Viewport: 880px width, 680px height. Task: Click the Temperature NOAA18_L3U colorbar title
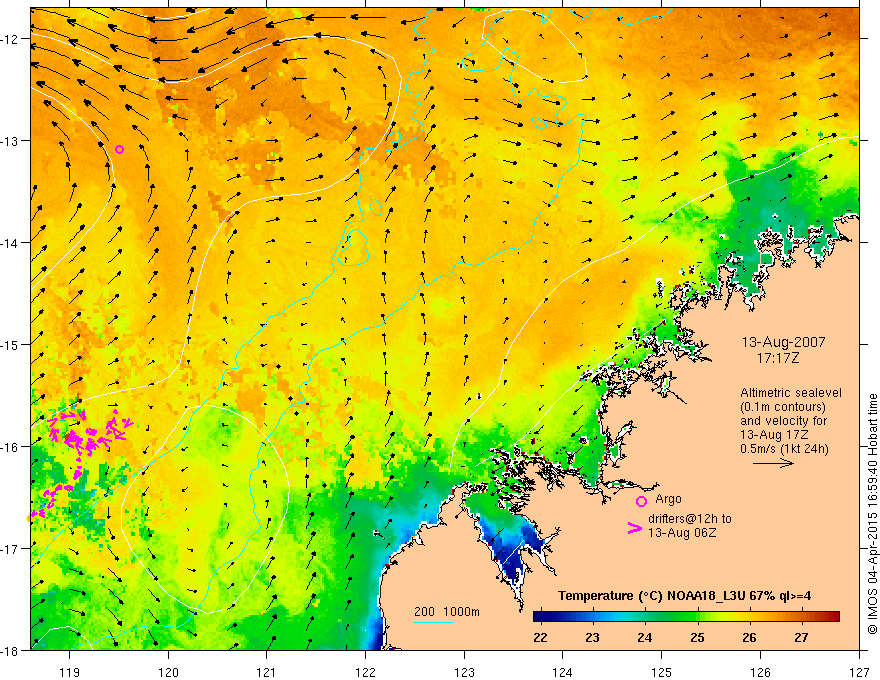tap(684, 596)
